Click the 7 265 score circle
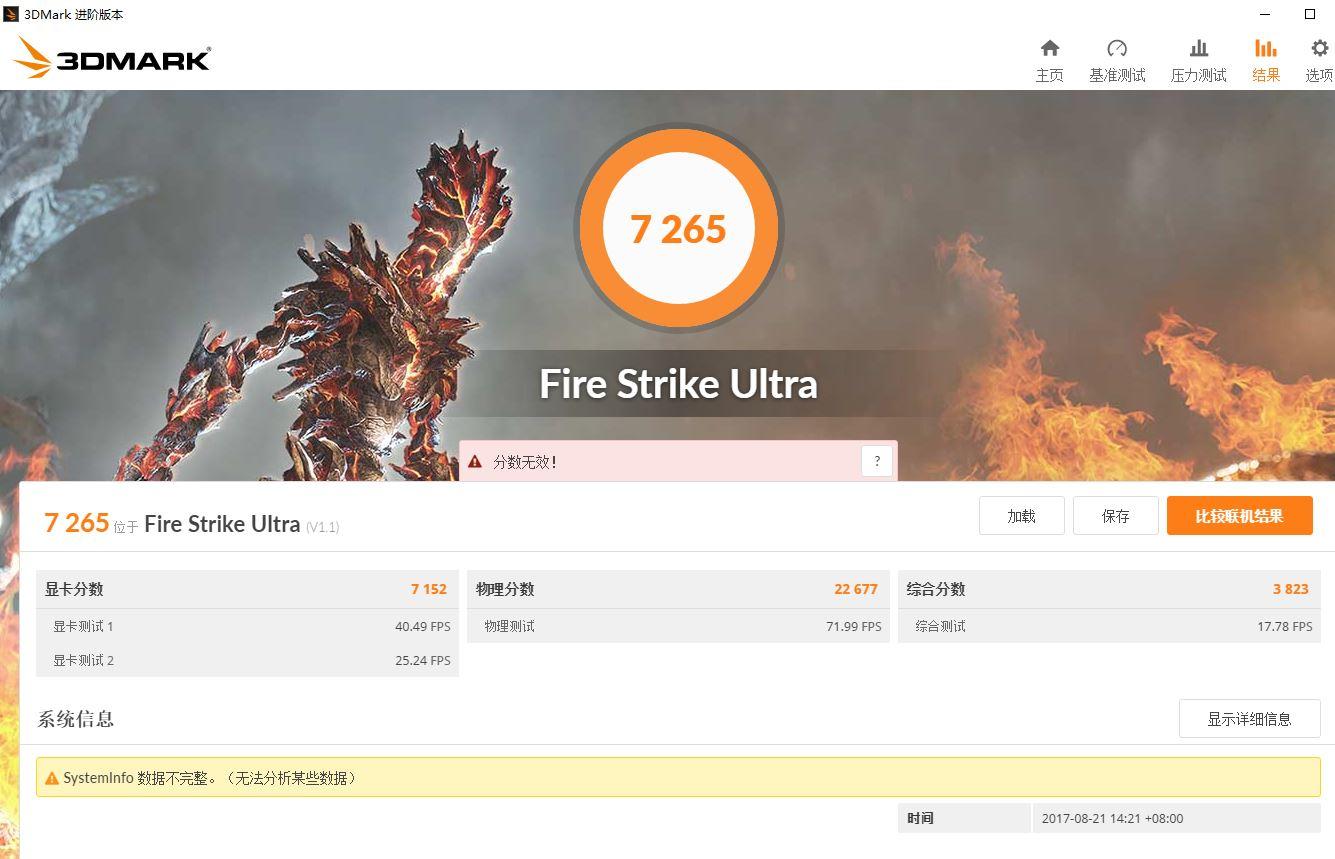This screenshot has height=859, width=1335. [x=678, y=229]
